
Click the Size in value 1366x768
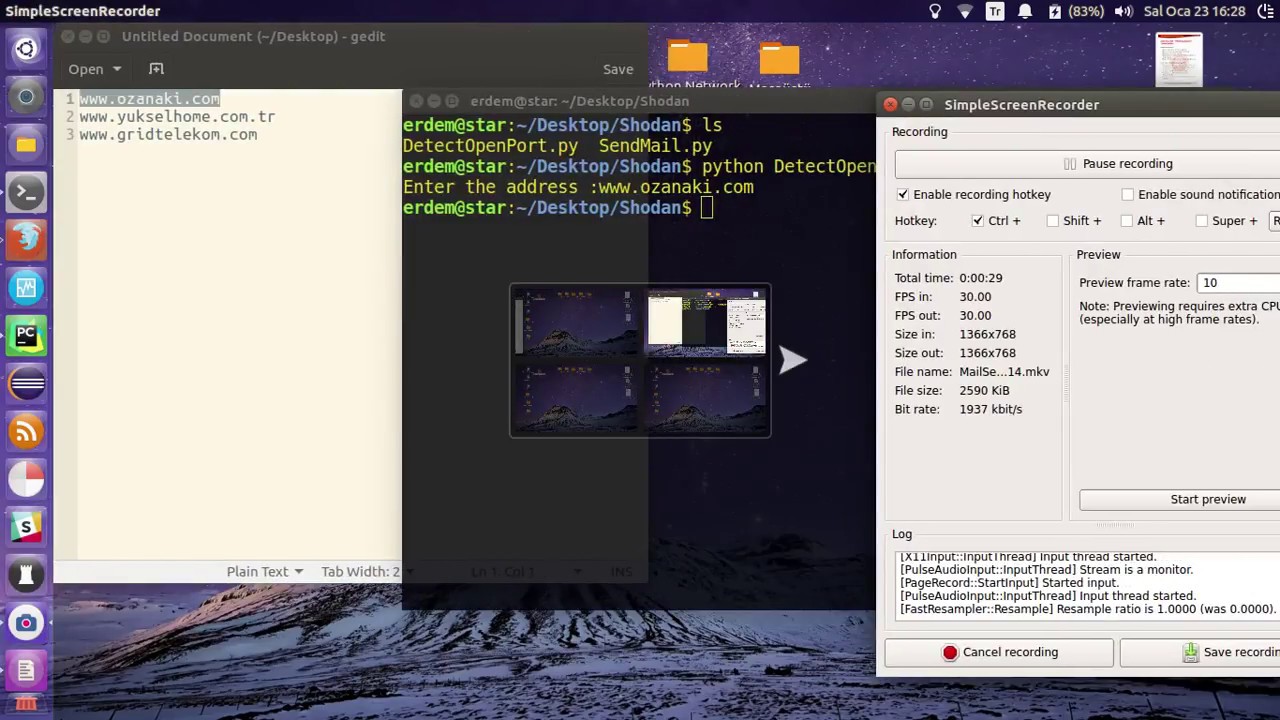tap(987, 334)
